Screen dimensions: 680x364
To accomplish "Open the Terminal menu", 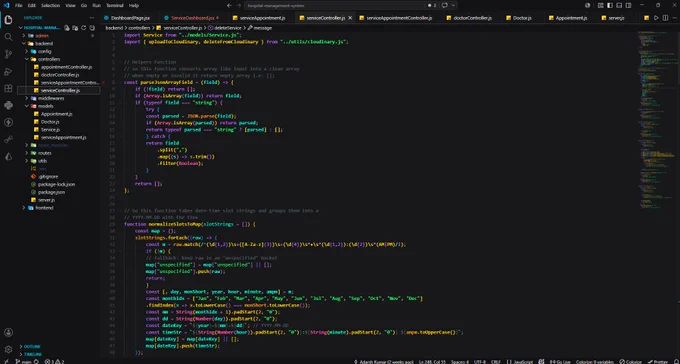I will (114, 6).
